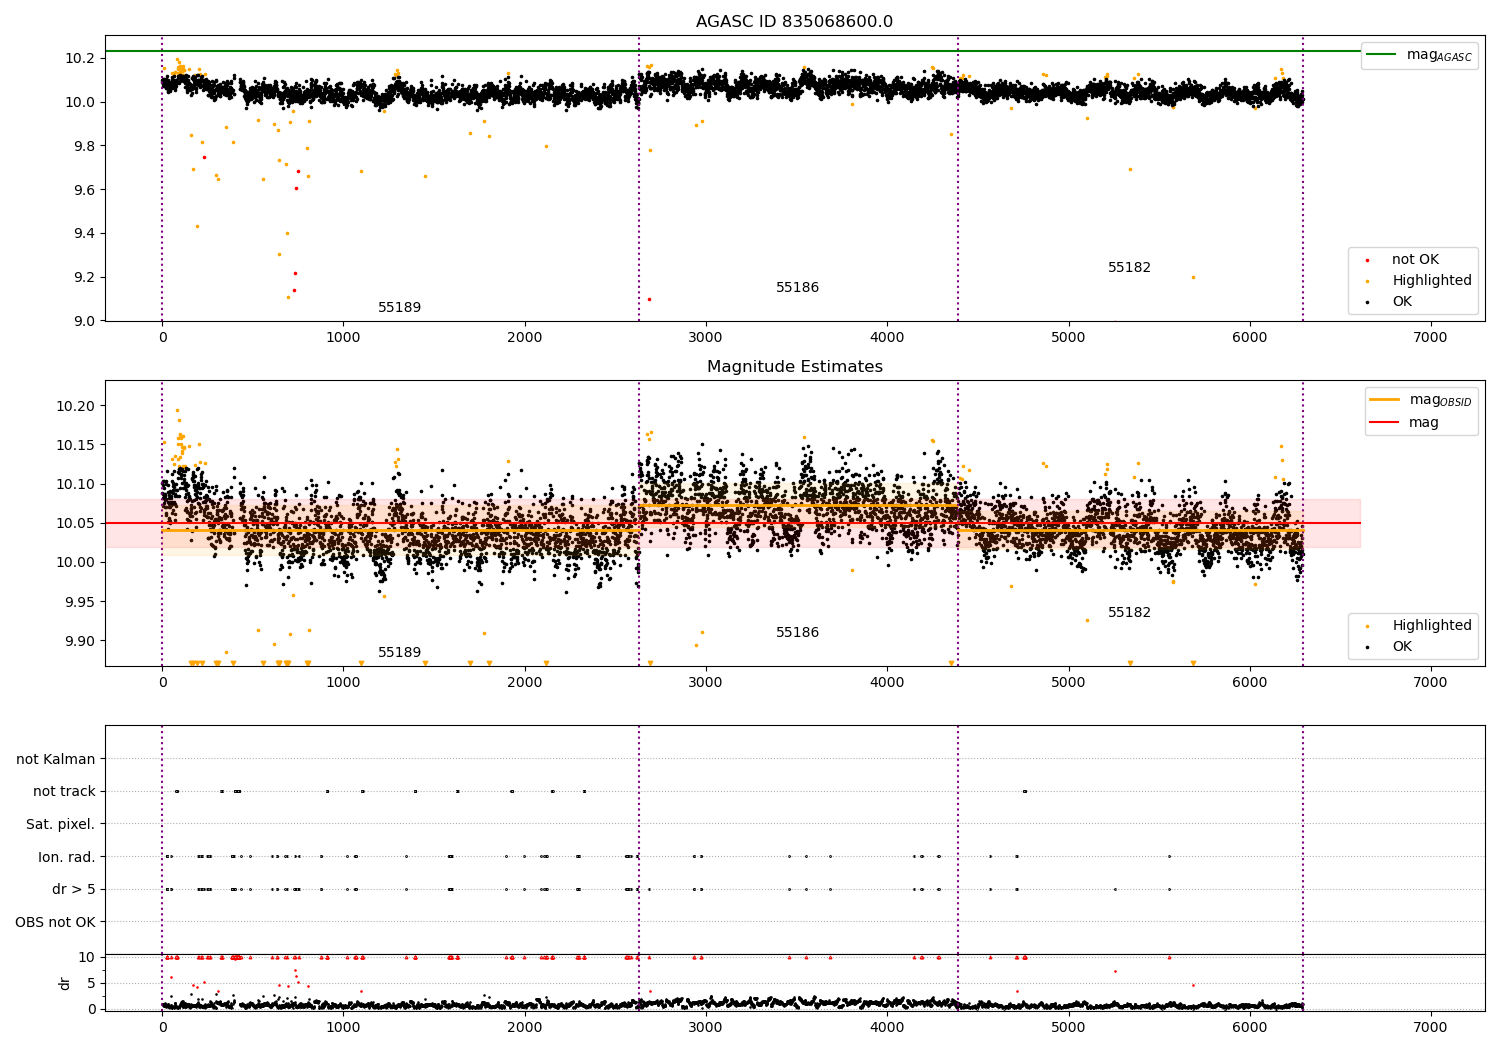Click the 9.95 y-axis tick label
This screenshot has height=1050, width=1500.
click(x=80, y=602)
